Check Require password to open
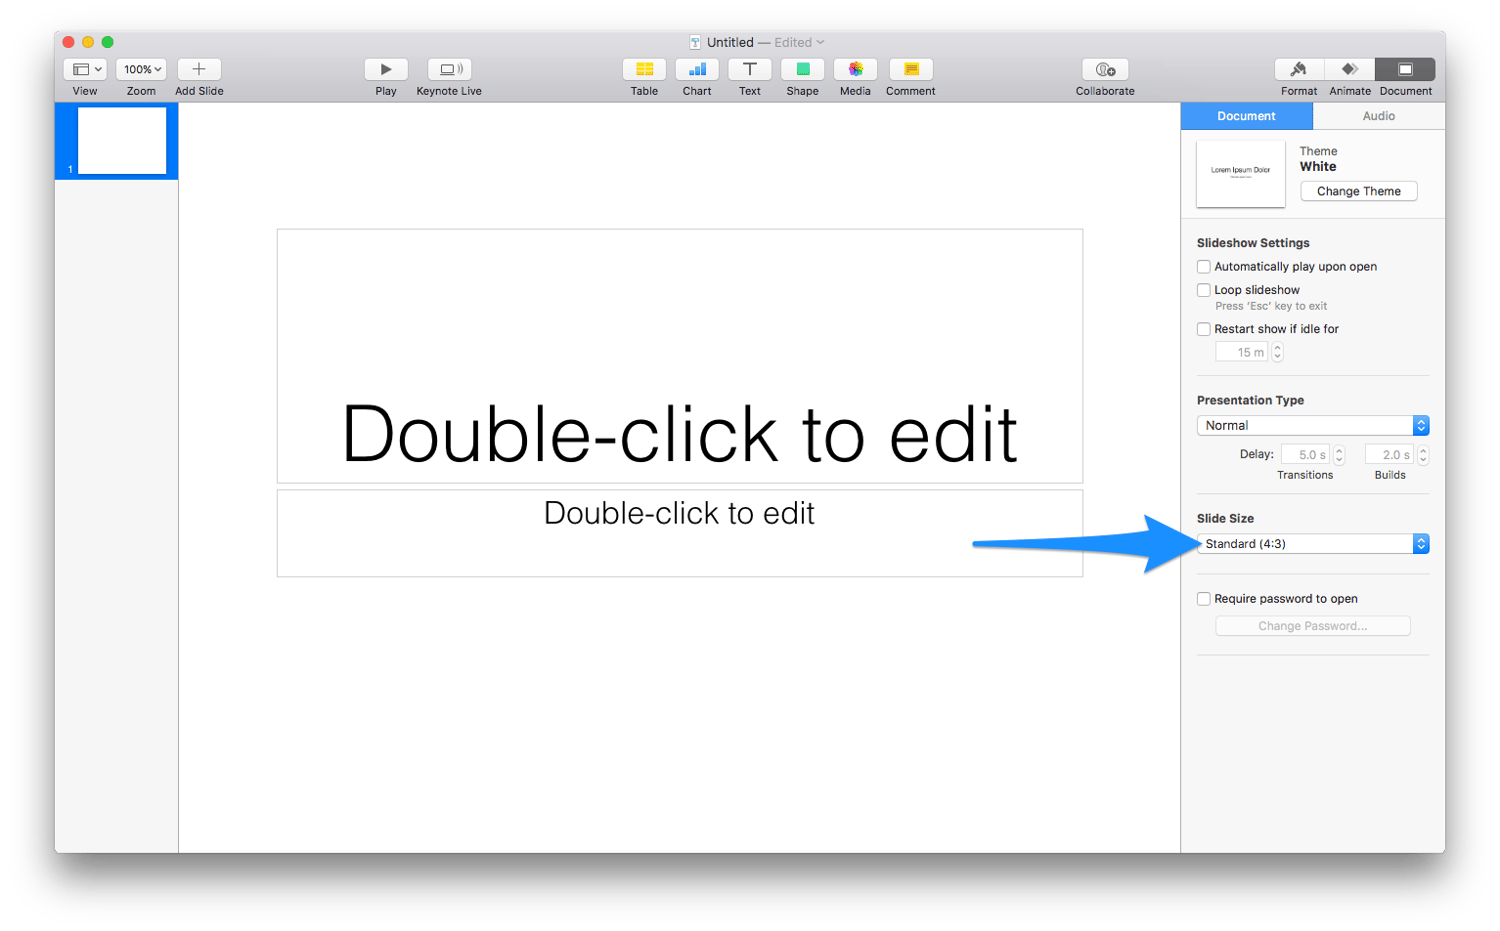The height and width of the screenshot is (931, 1500). [x=1203, y=598]
